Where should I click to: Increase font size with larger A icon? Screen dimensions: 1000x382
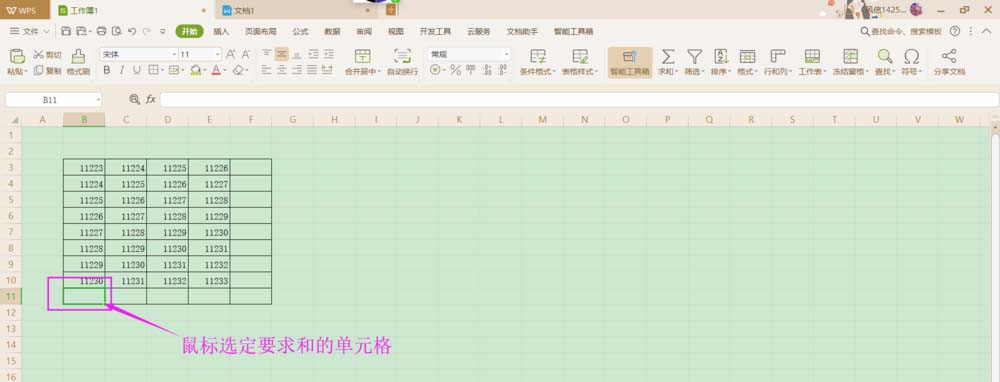(231, 55)
